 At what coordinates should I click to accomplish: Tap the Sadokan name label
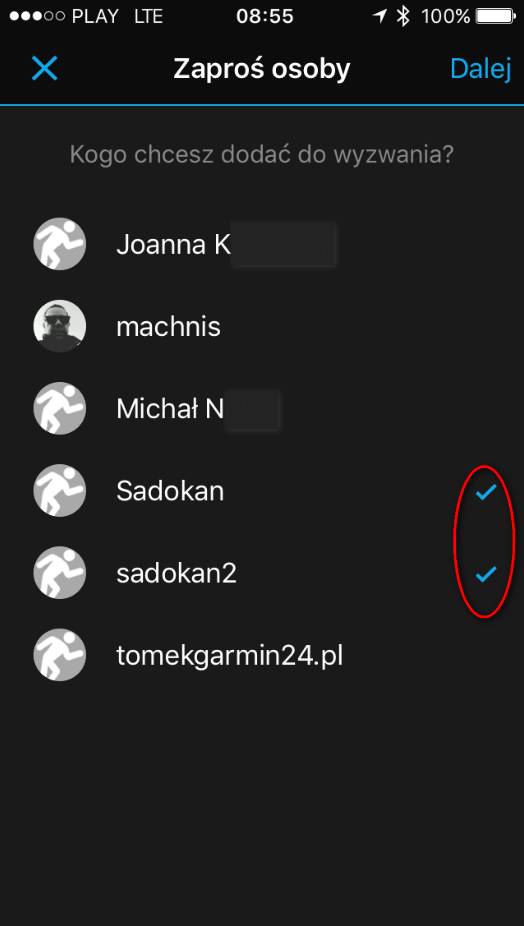[170, 491]
